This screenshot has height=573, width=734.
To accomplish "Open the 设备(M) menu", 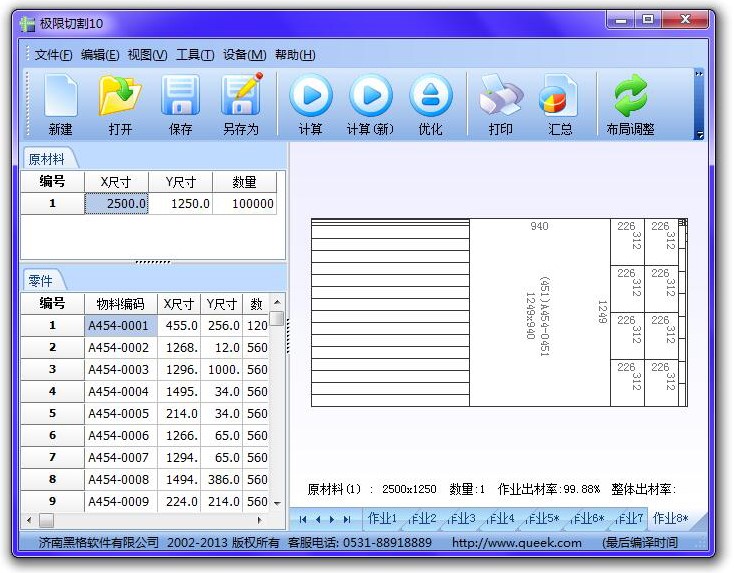I will [244, 55].
